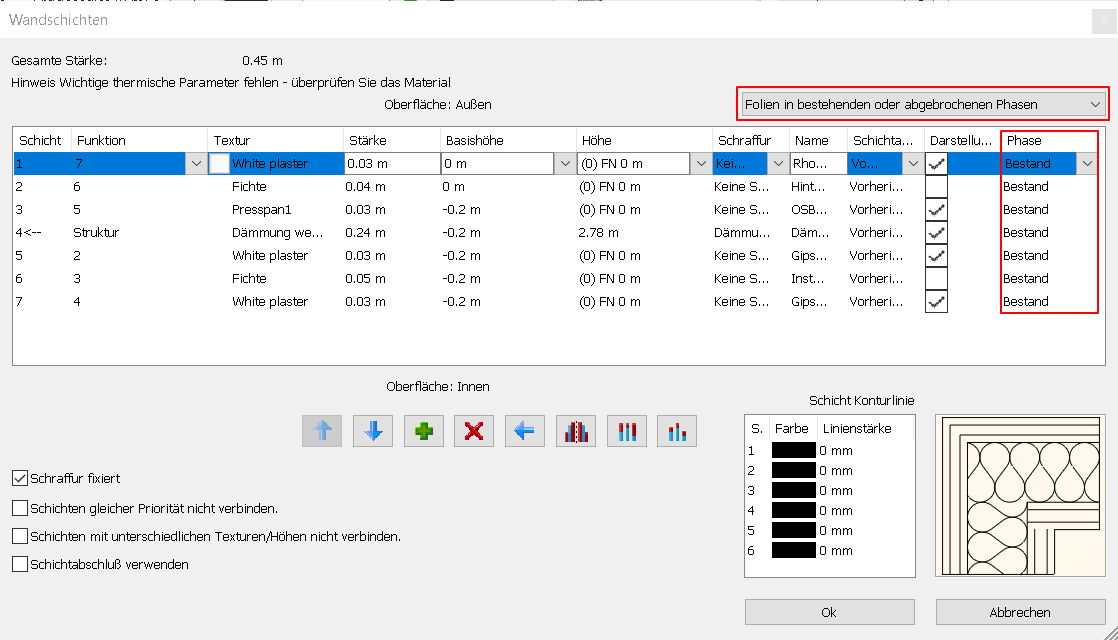Tick Schichten mit unterschiedlichen Texturen/Höhen nicht verbinden
The height and width of the screenshot is (640, 1118).
click(x=20, y=536)
